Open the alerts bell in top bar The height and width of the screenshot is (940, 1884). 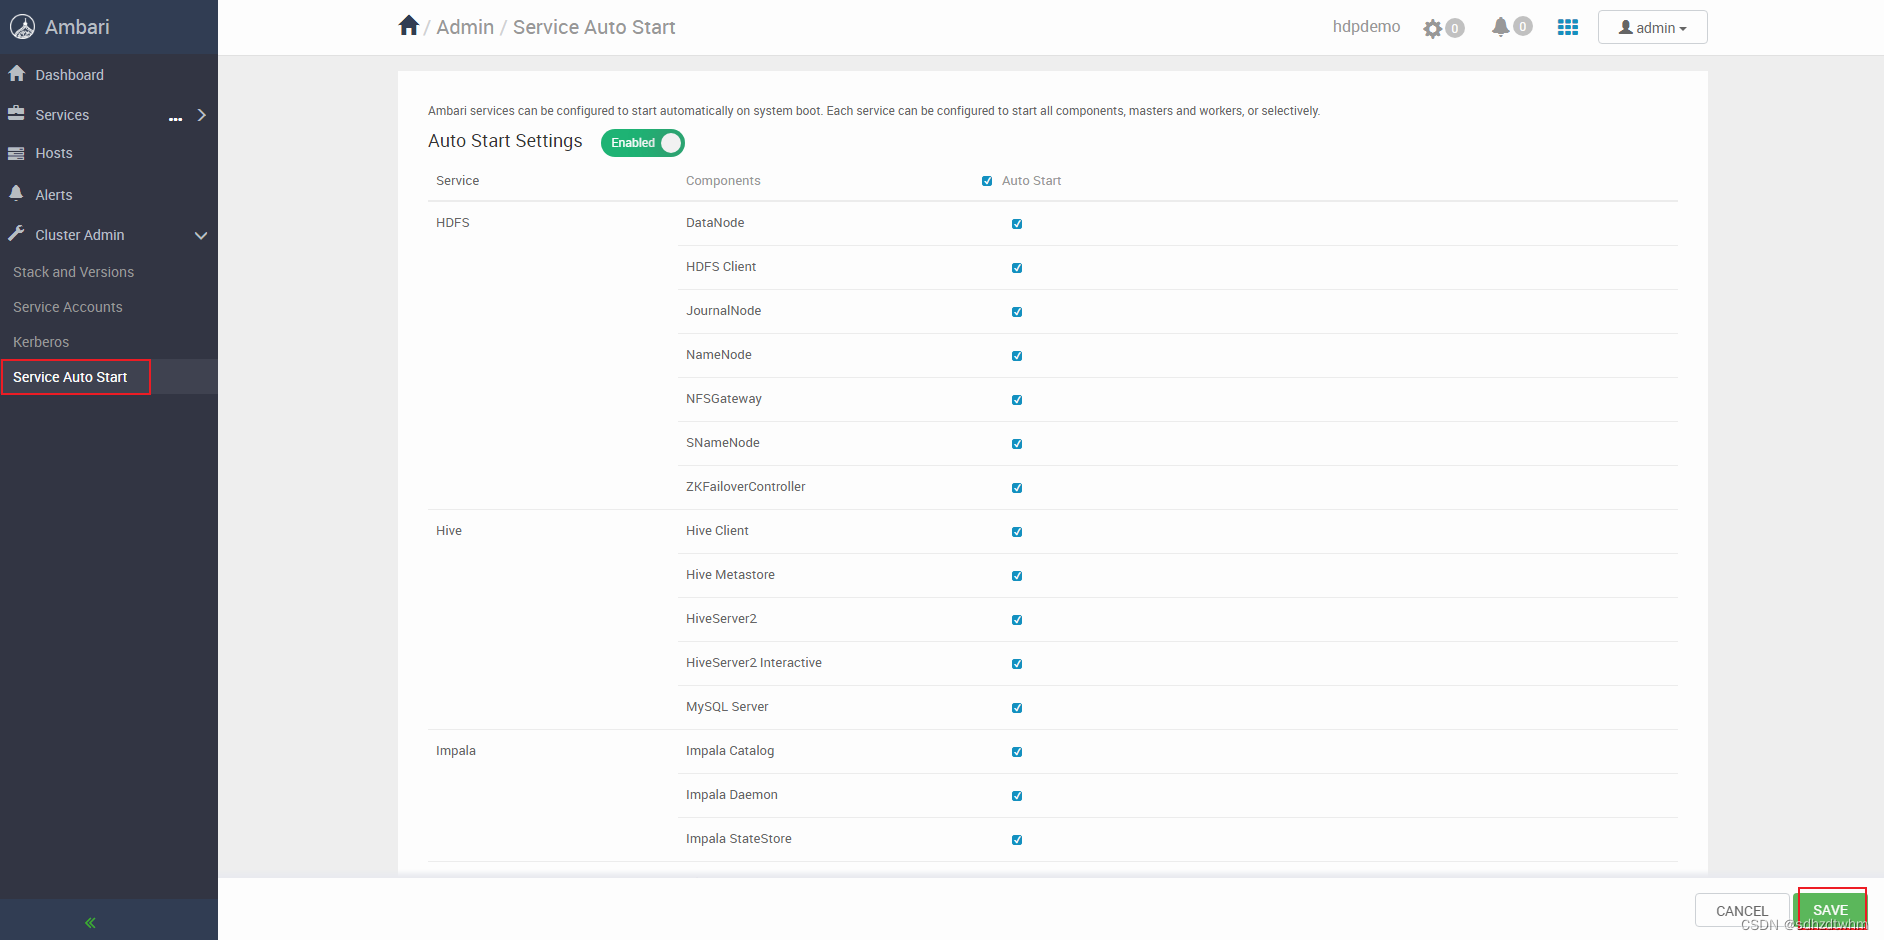(x=1500, y=27)
